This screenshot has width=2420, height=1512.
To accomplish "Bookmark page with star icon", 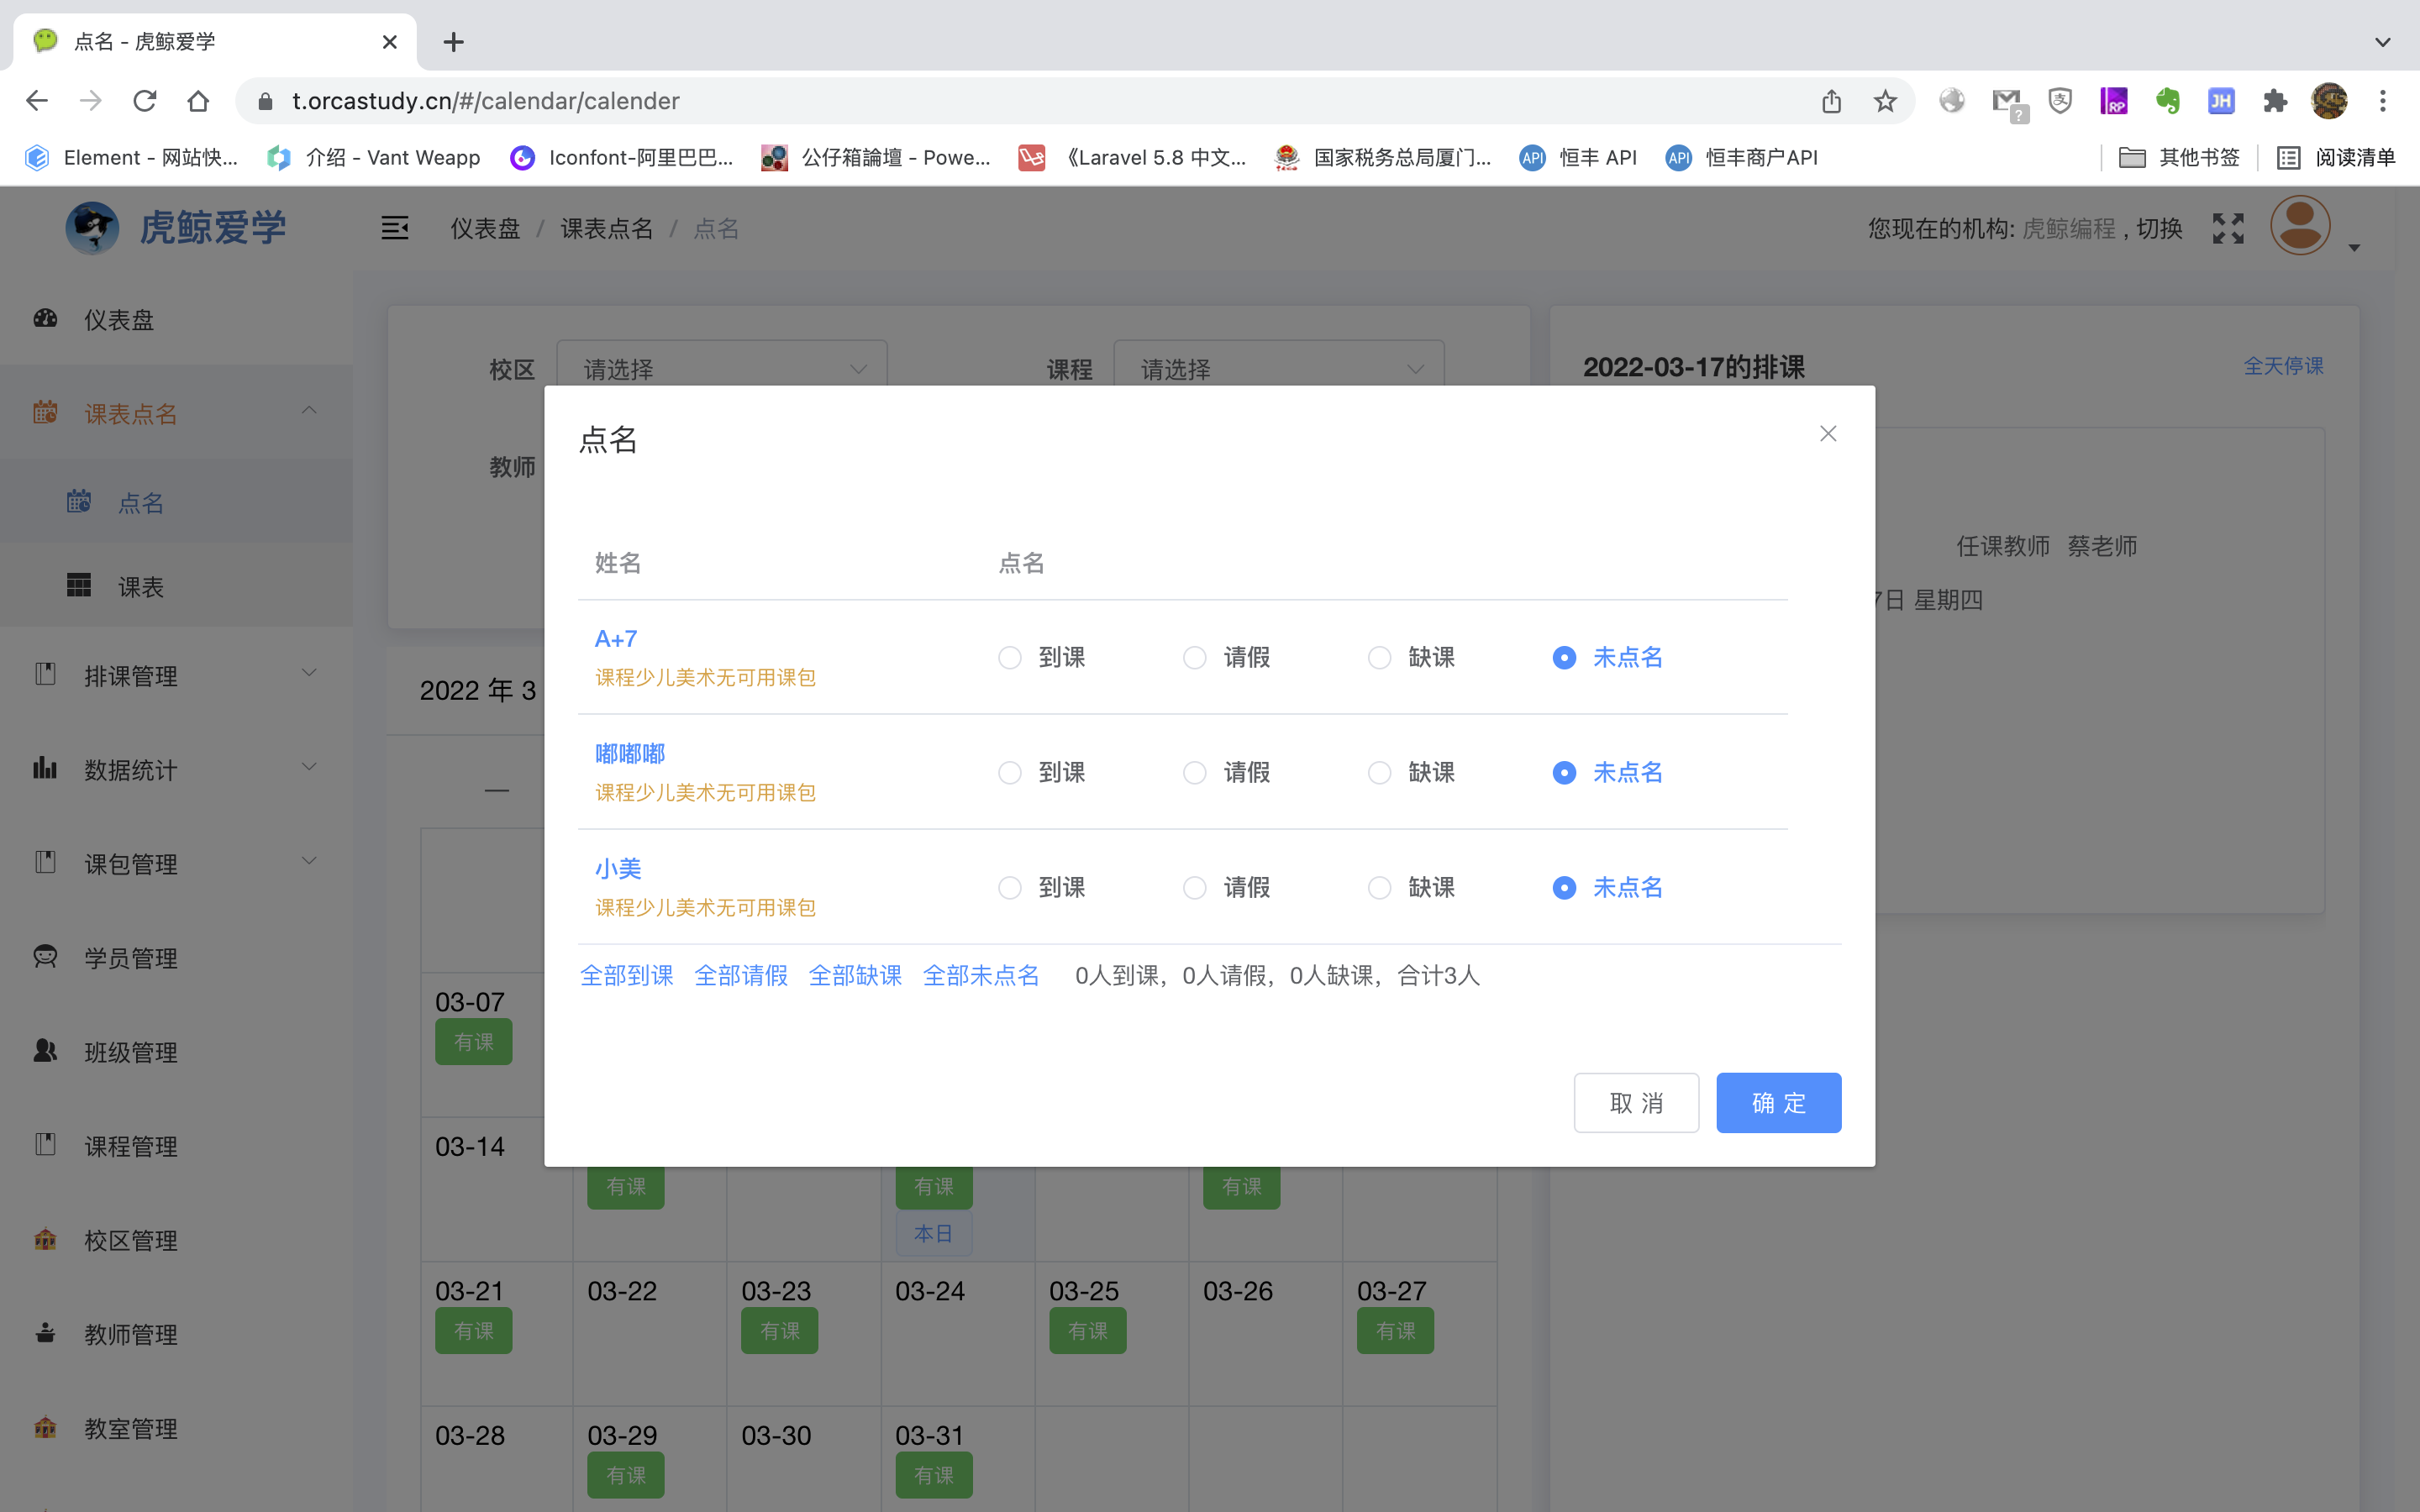I will pos(1885,101).
